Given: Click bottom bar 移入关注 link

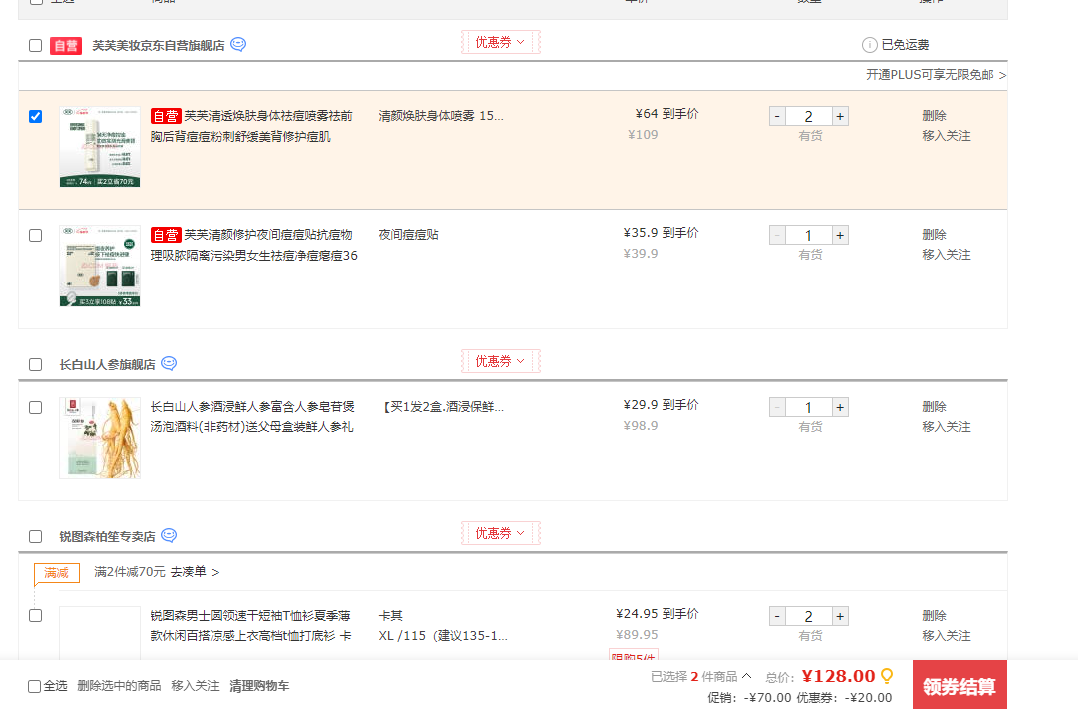Looking at the screenshot, I should pyautogui.click(x=195, y=686).
